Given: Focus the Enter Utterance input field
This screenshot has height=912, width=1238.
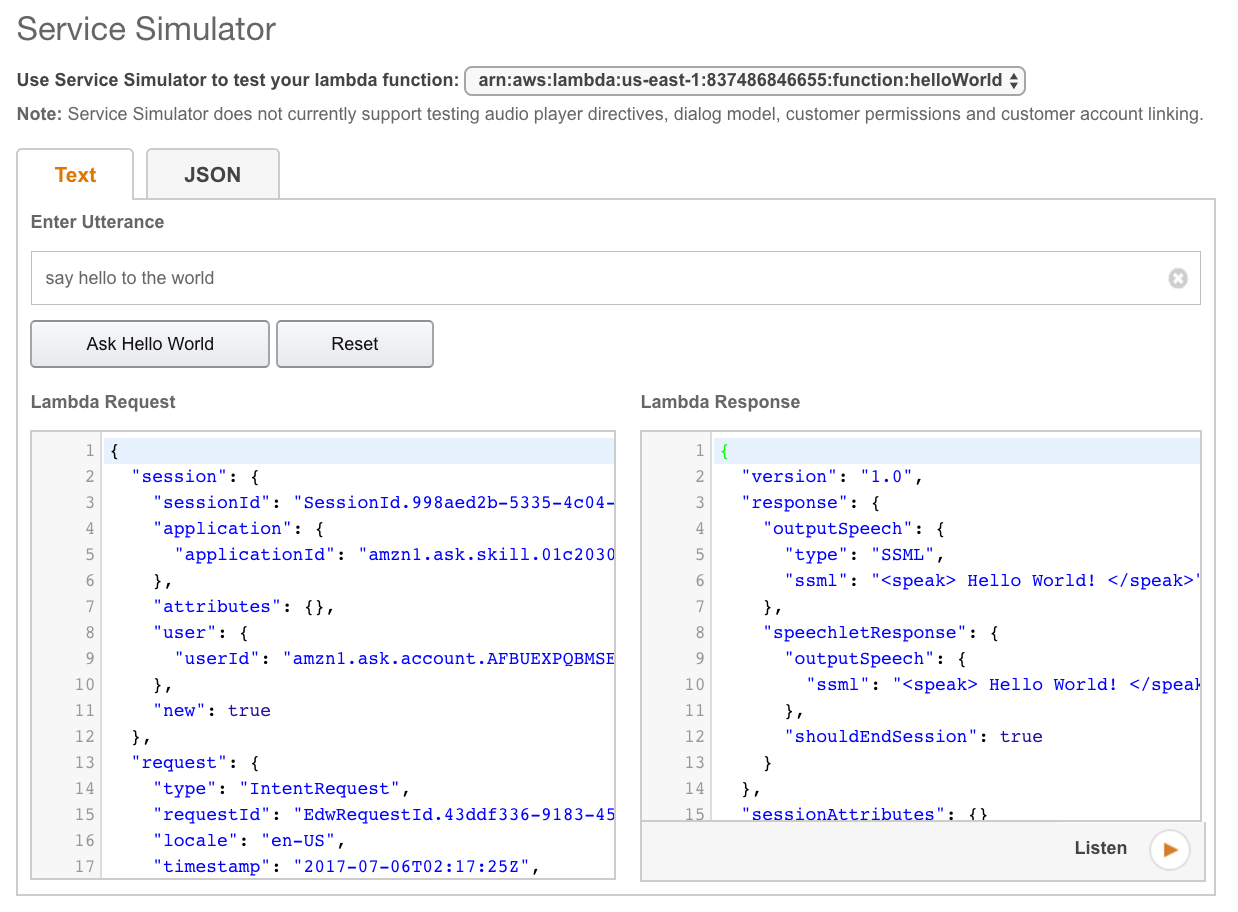Looking at the screenshot, I should (600, 278).
